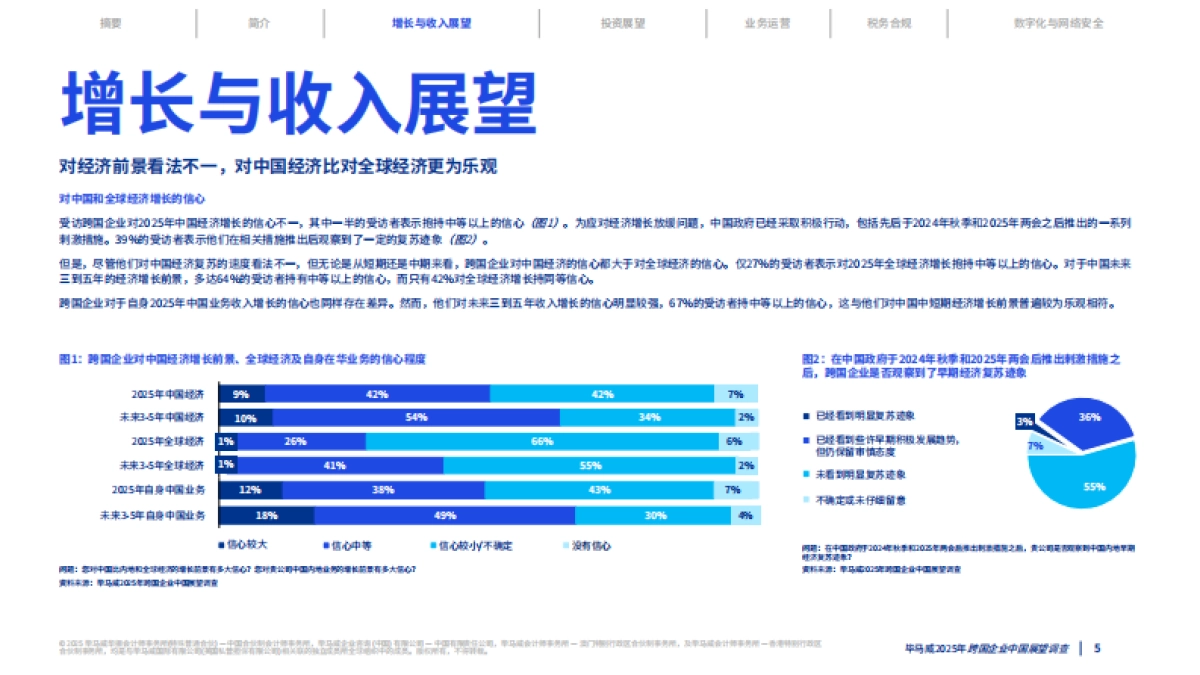Image resolution: width=1200 pixels, height=675 pixels.
Task: Switch to the 摘要 tab
Action: click(113, 23)
